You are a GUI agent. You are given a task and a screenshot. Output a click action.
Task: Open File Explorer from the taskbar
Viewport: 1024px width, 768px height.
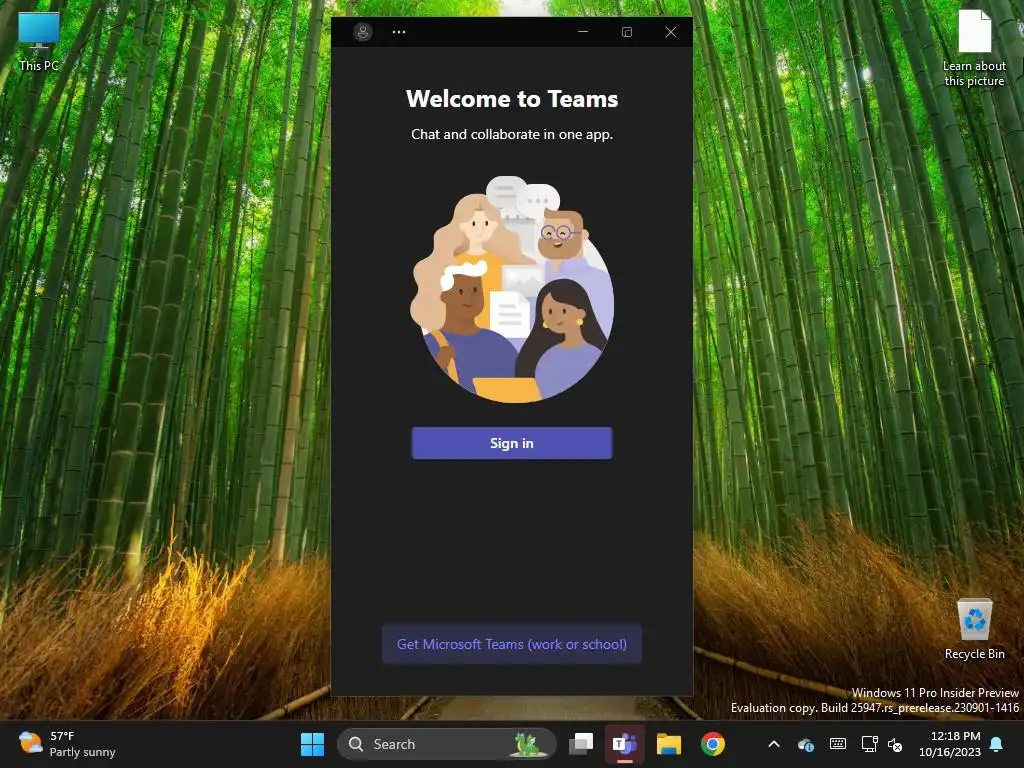669,744
